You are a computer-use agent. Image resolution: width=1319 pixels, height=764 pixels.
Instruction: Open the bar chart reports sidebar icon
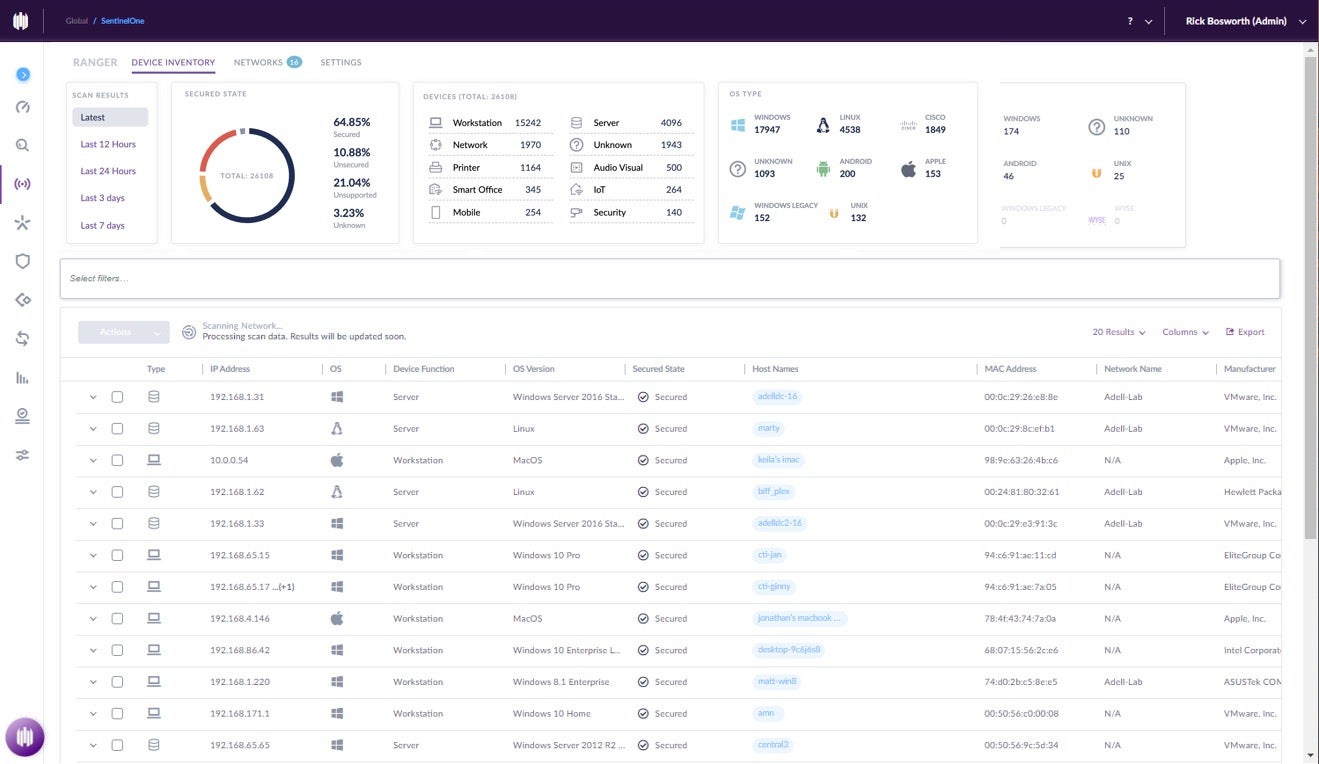click(22, 378)
